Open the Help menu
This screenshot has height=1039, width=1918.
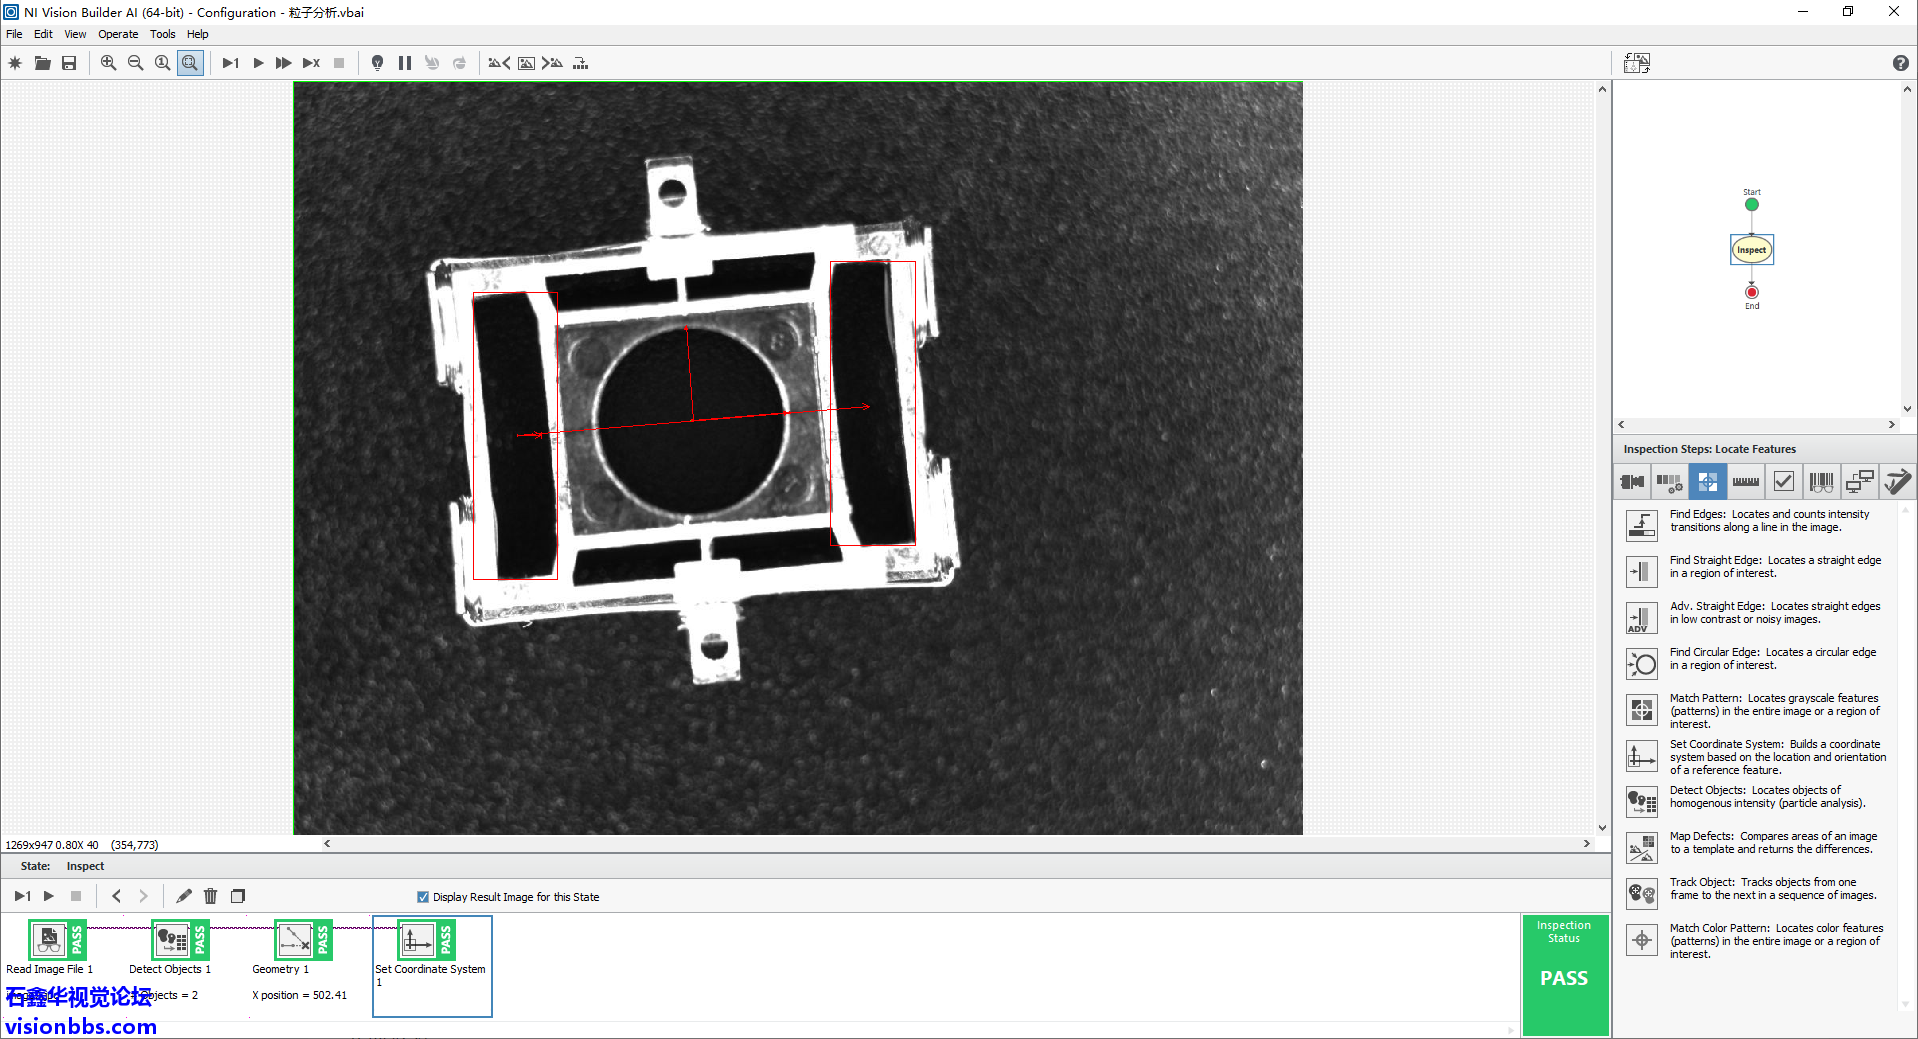(198, 34)
